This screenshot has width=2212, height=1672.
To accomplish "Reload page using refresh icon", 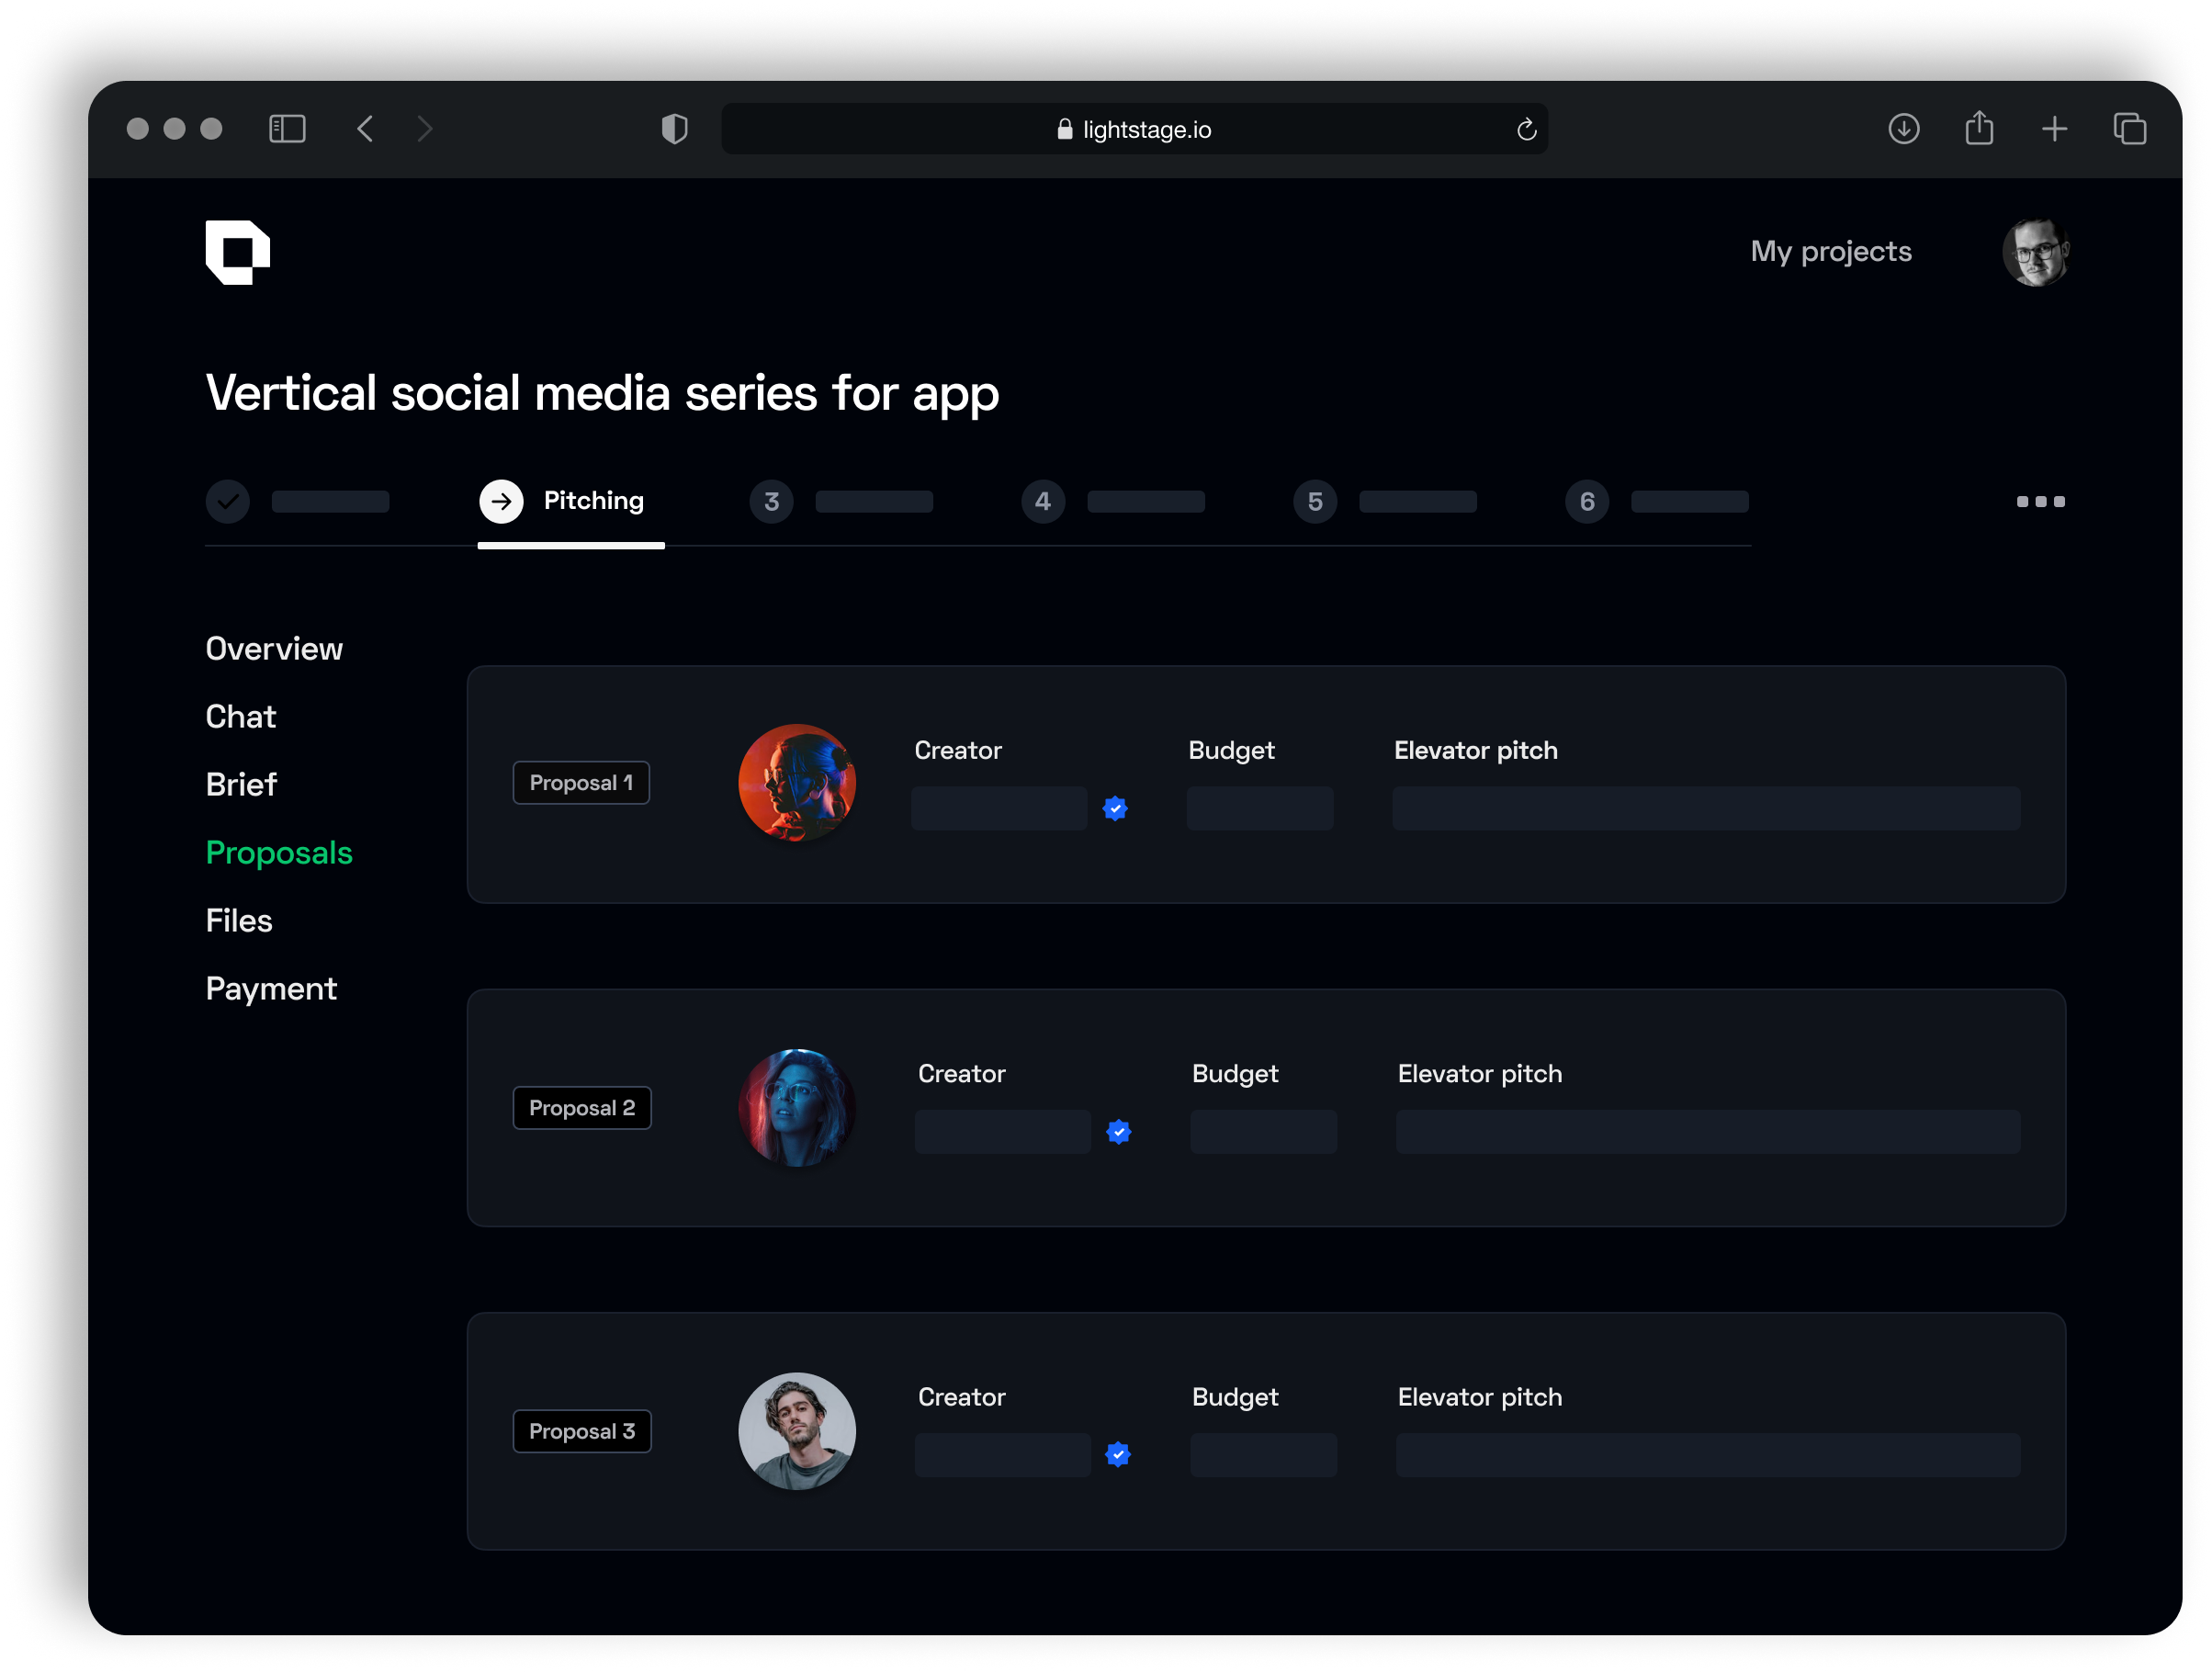I will coord(1526,130).
